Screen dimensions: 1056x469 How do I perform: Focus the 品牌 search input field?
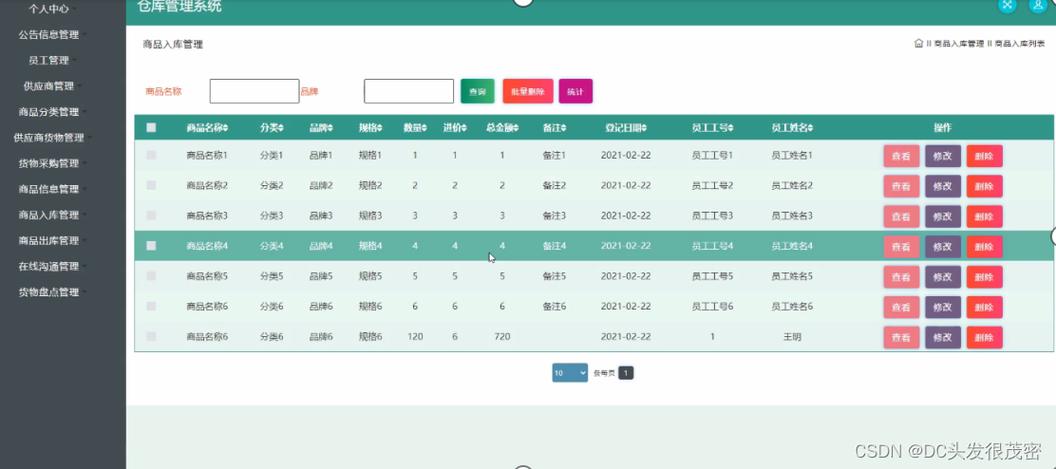(x=409, y=91)
